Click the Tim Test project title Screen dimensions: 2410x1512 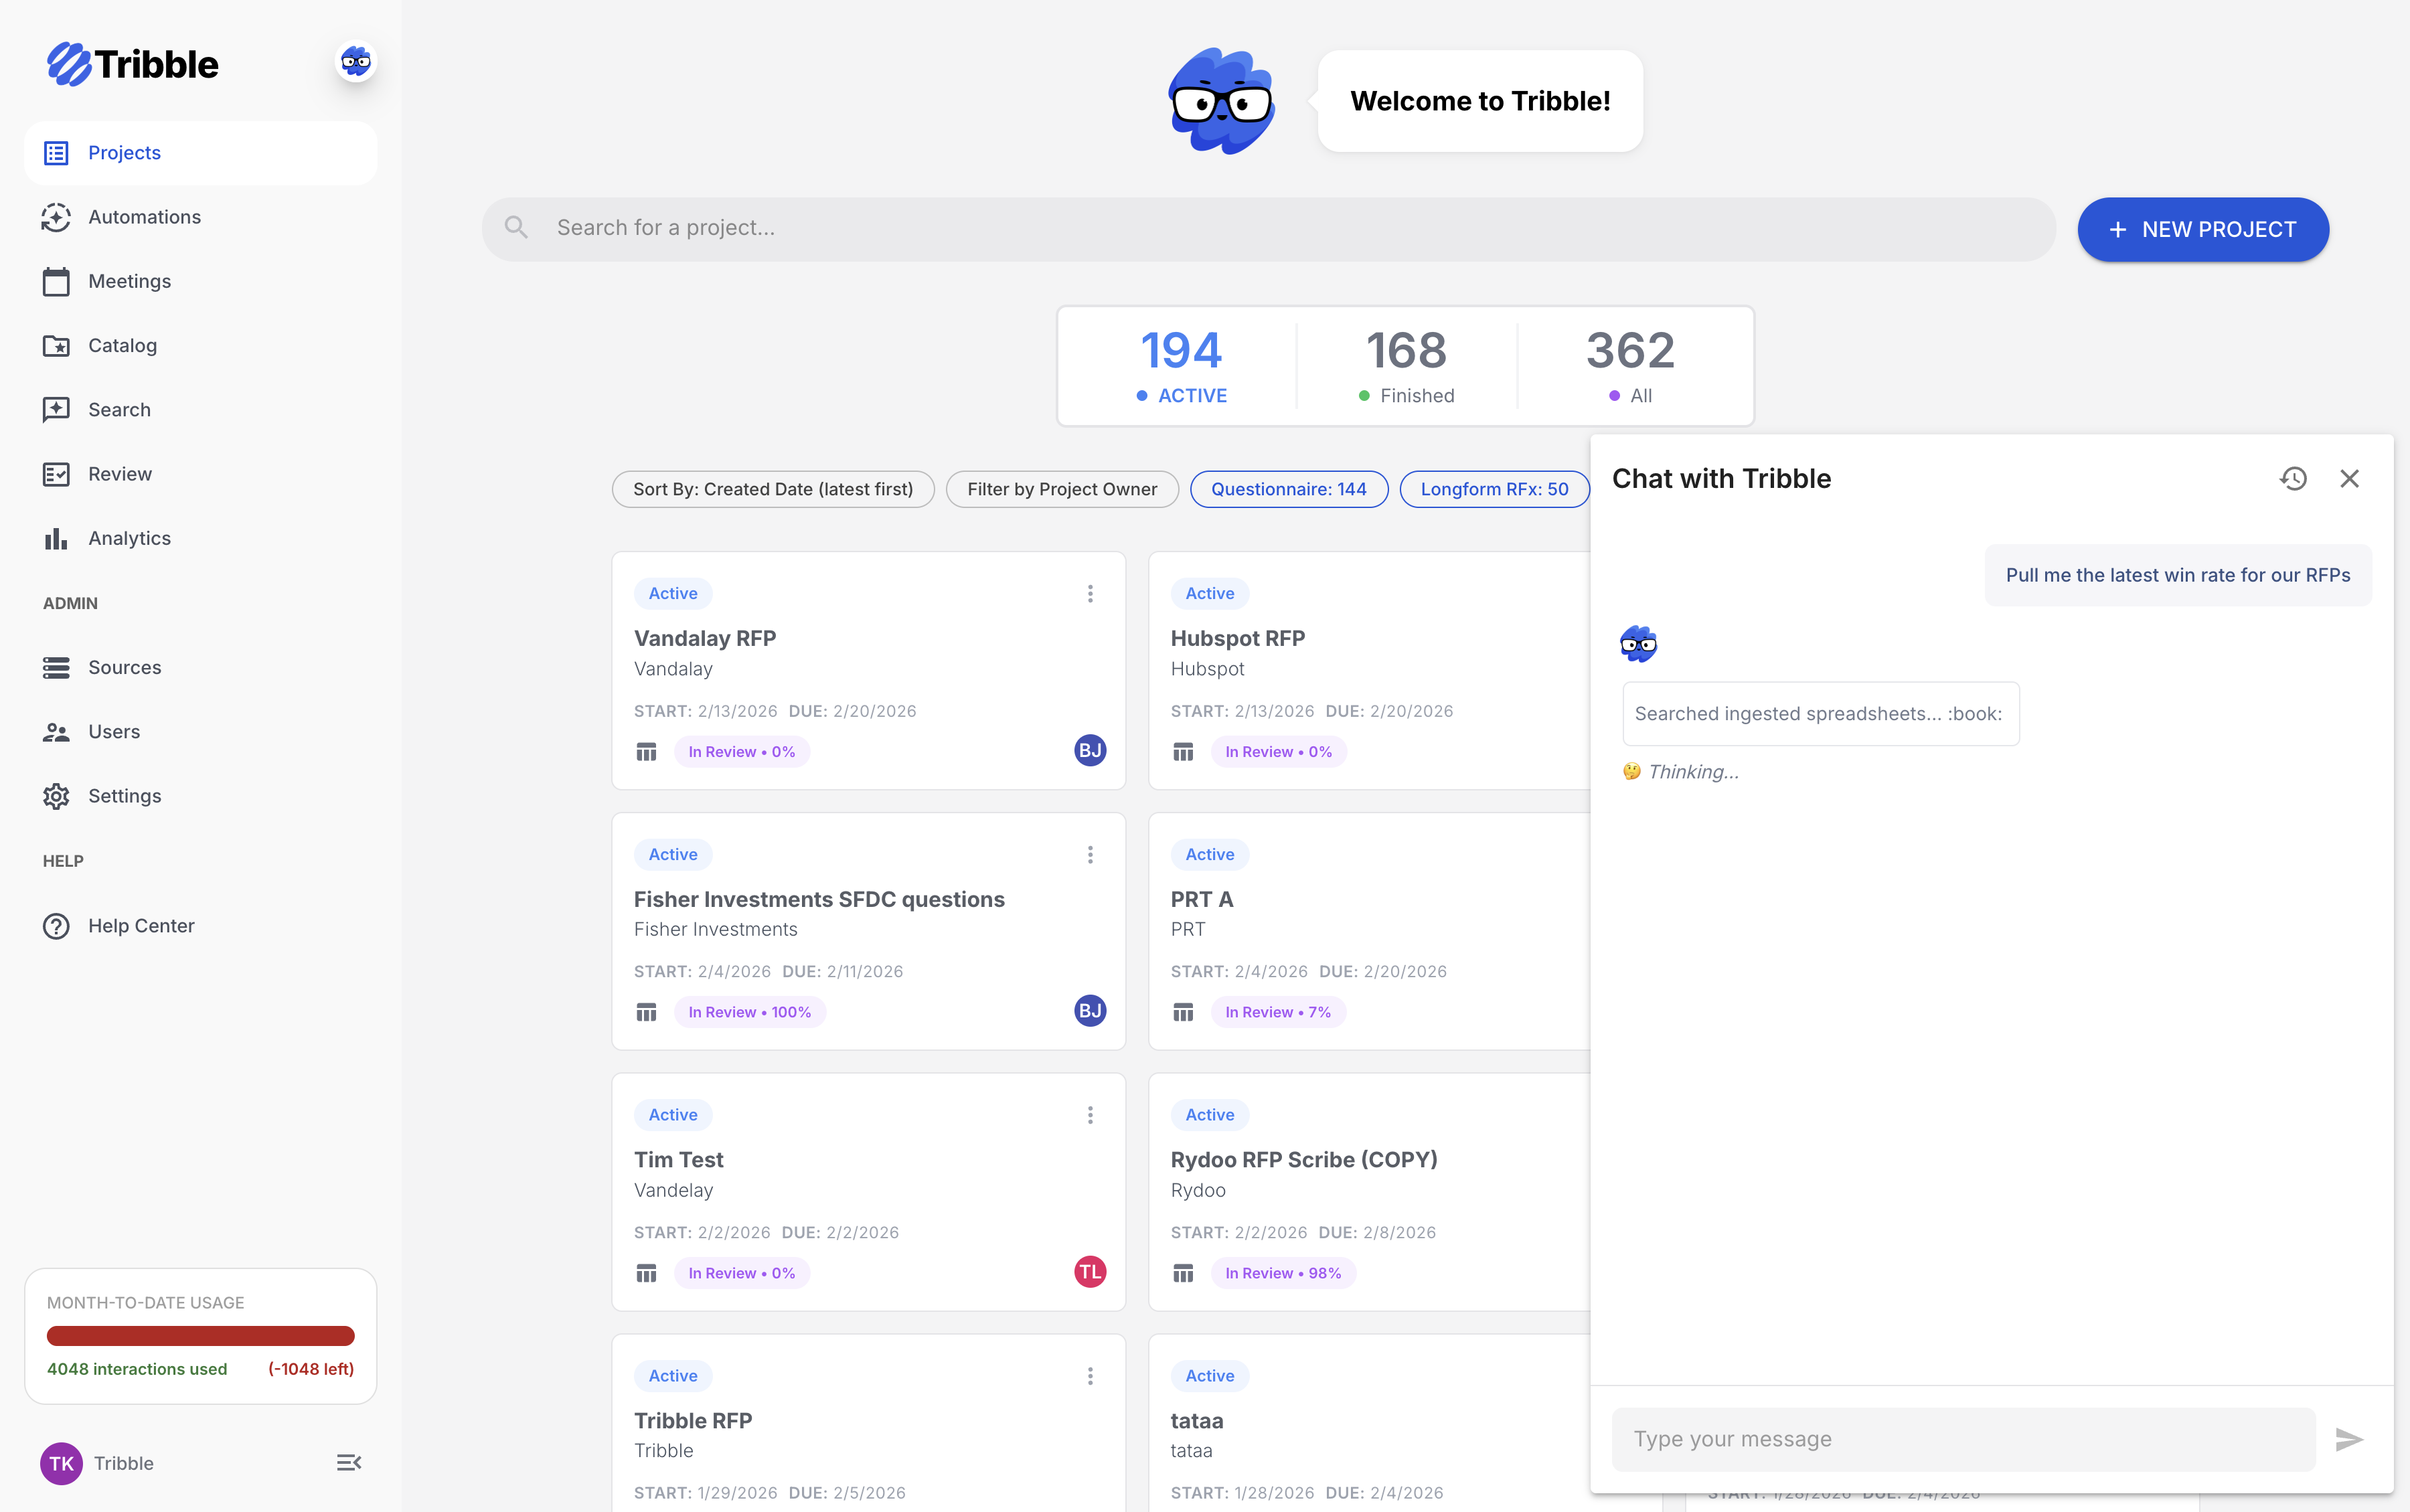[678, 1160]
